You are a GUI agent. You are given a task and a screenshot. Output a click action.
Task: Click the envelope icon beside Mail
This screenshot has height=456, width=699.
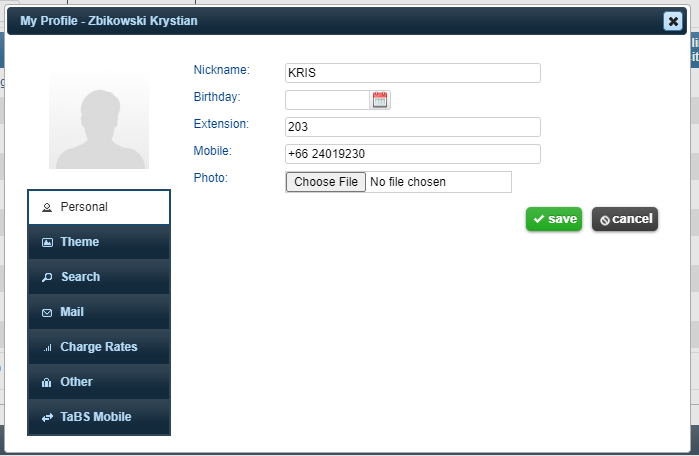click(47, 312)
